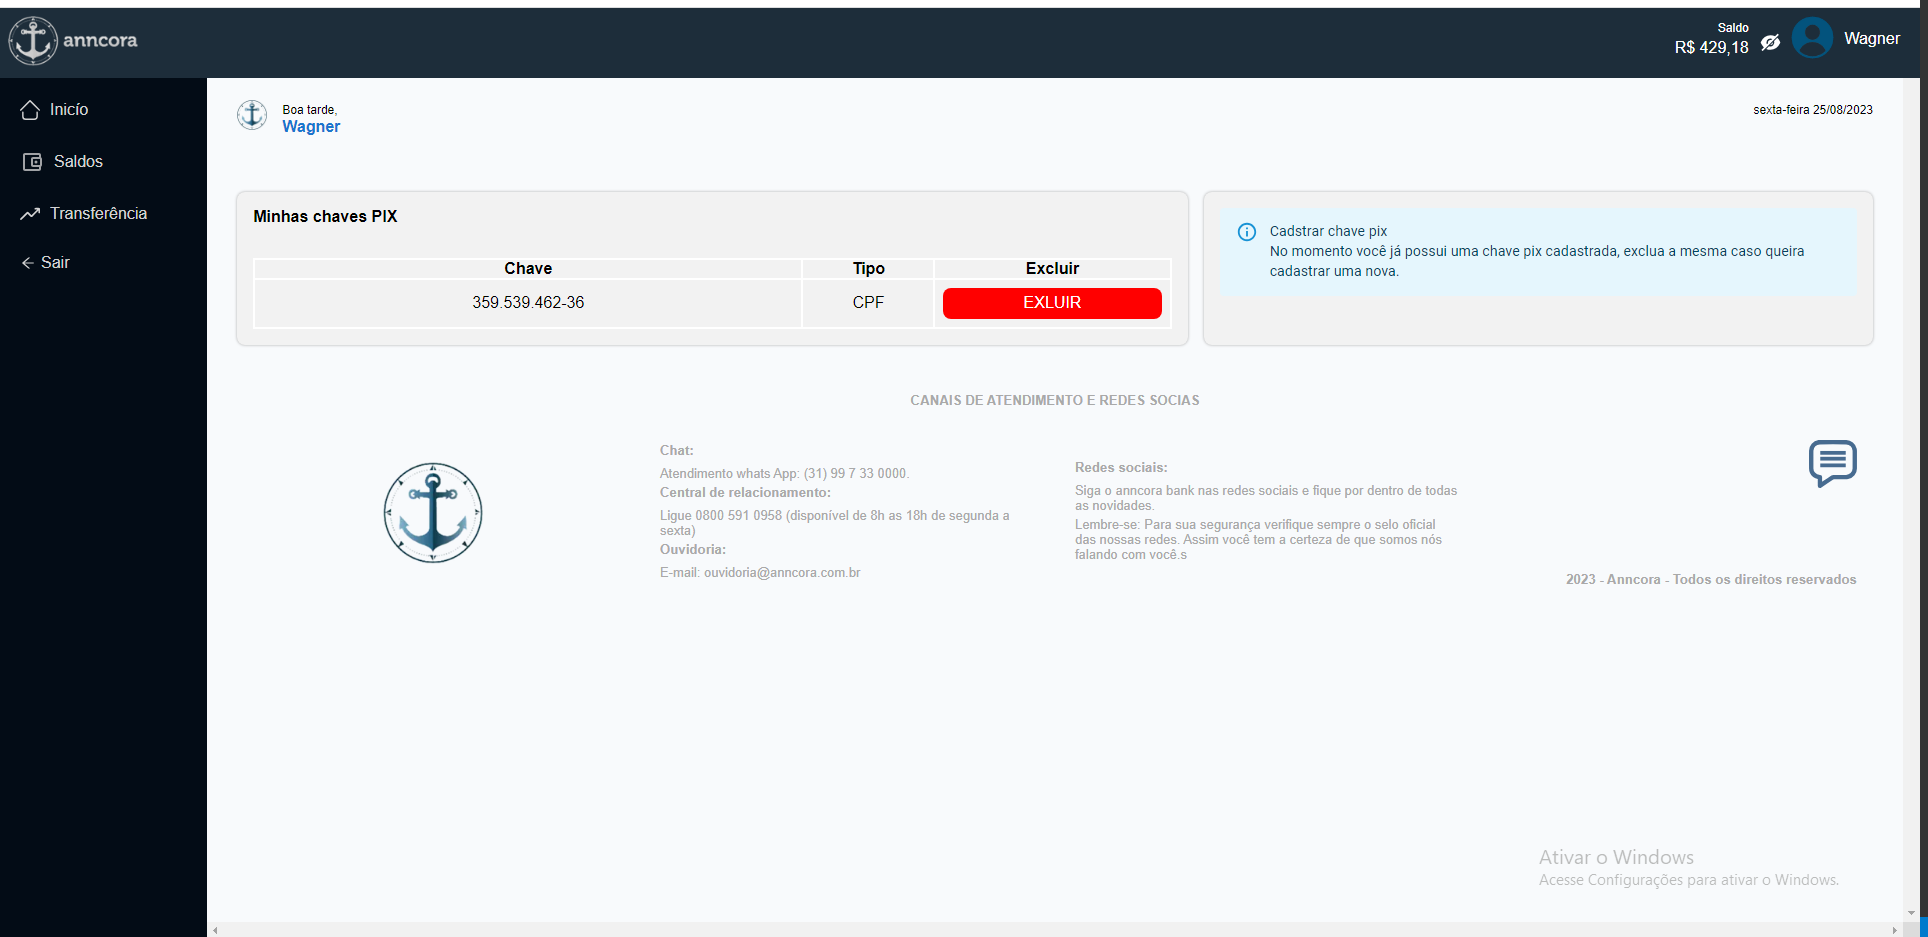Click the info icon beside Cadastrar chave pix
1928x937 pixels.
coord(1247,232)
